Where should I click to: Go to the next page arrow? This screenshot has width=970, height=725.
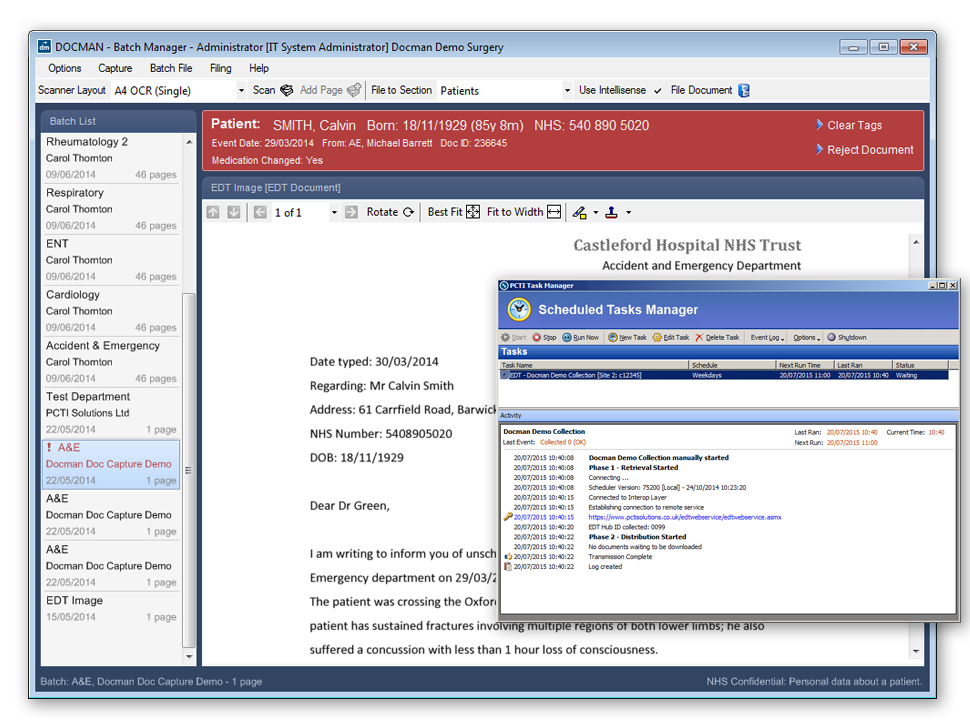pyautogui.click(x=351, y=212)
